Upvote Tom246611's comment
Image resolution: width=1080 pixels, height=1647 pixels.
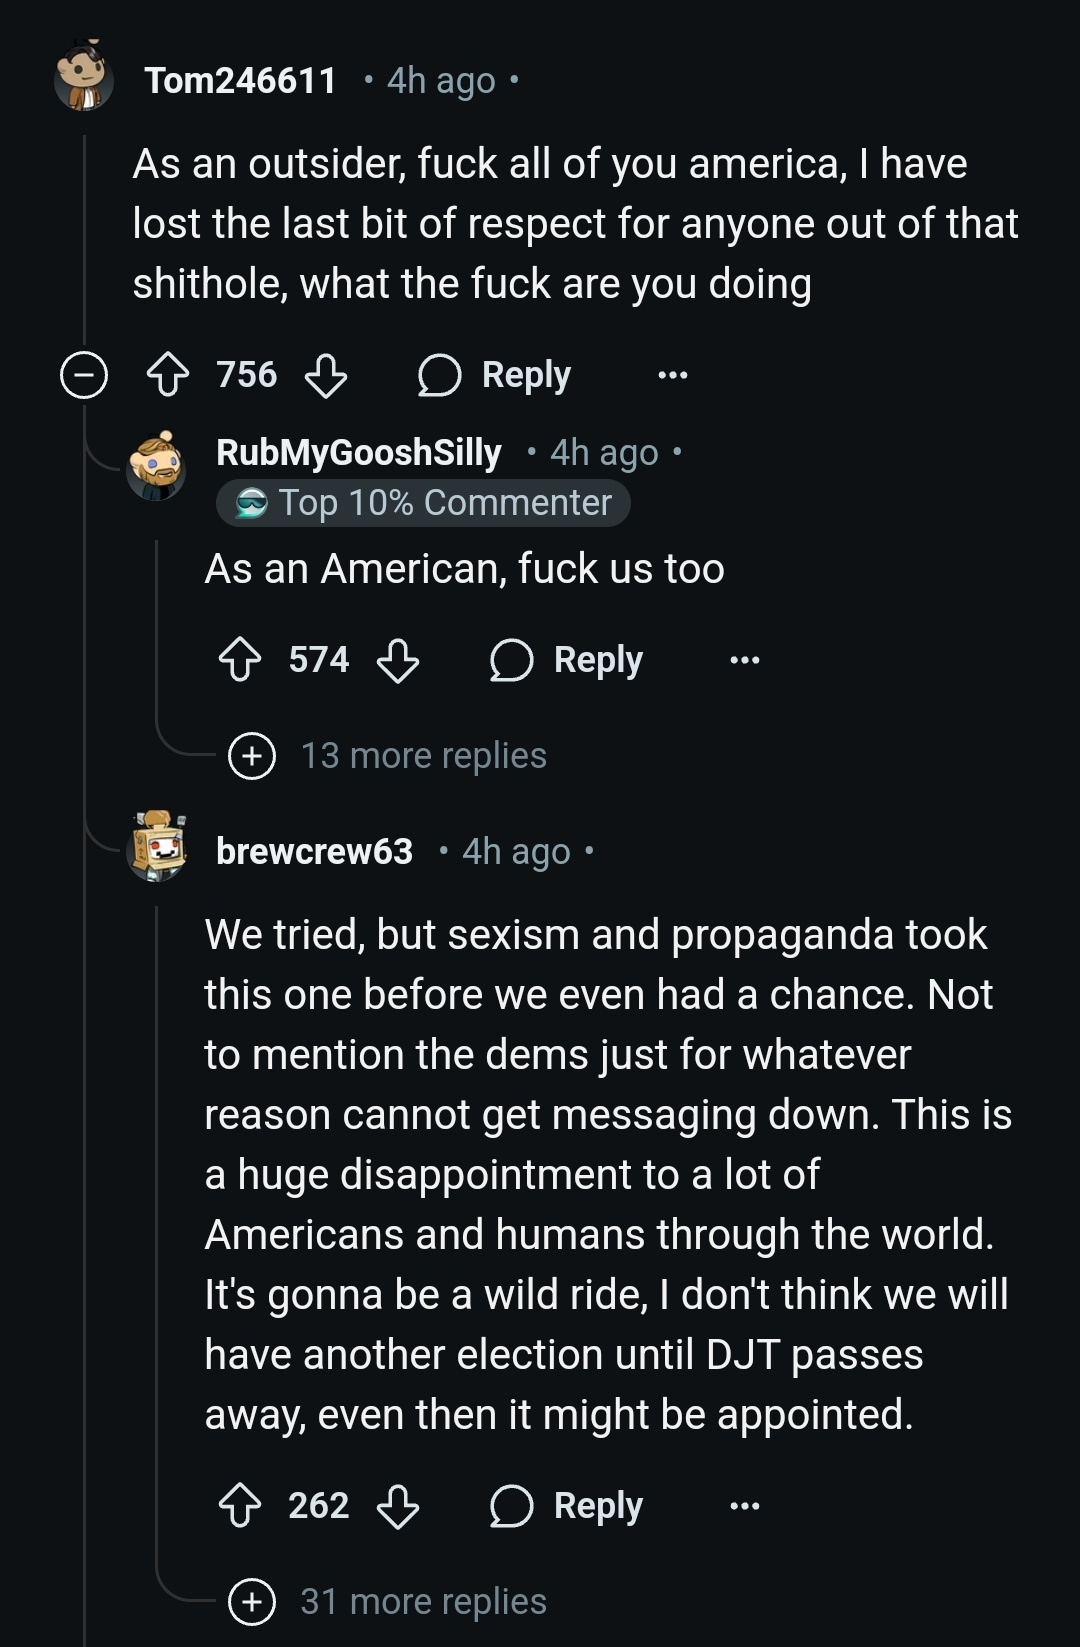[168, 376]
